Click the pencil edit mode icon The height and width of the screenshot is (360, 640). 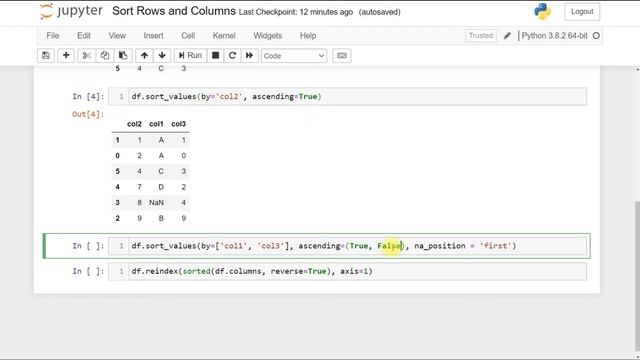pyautogui.click(x=507, y=36)
